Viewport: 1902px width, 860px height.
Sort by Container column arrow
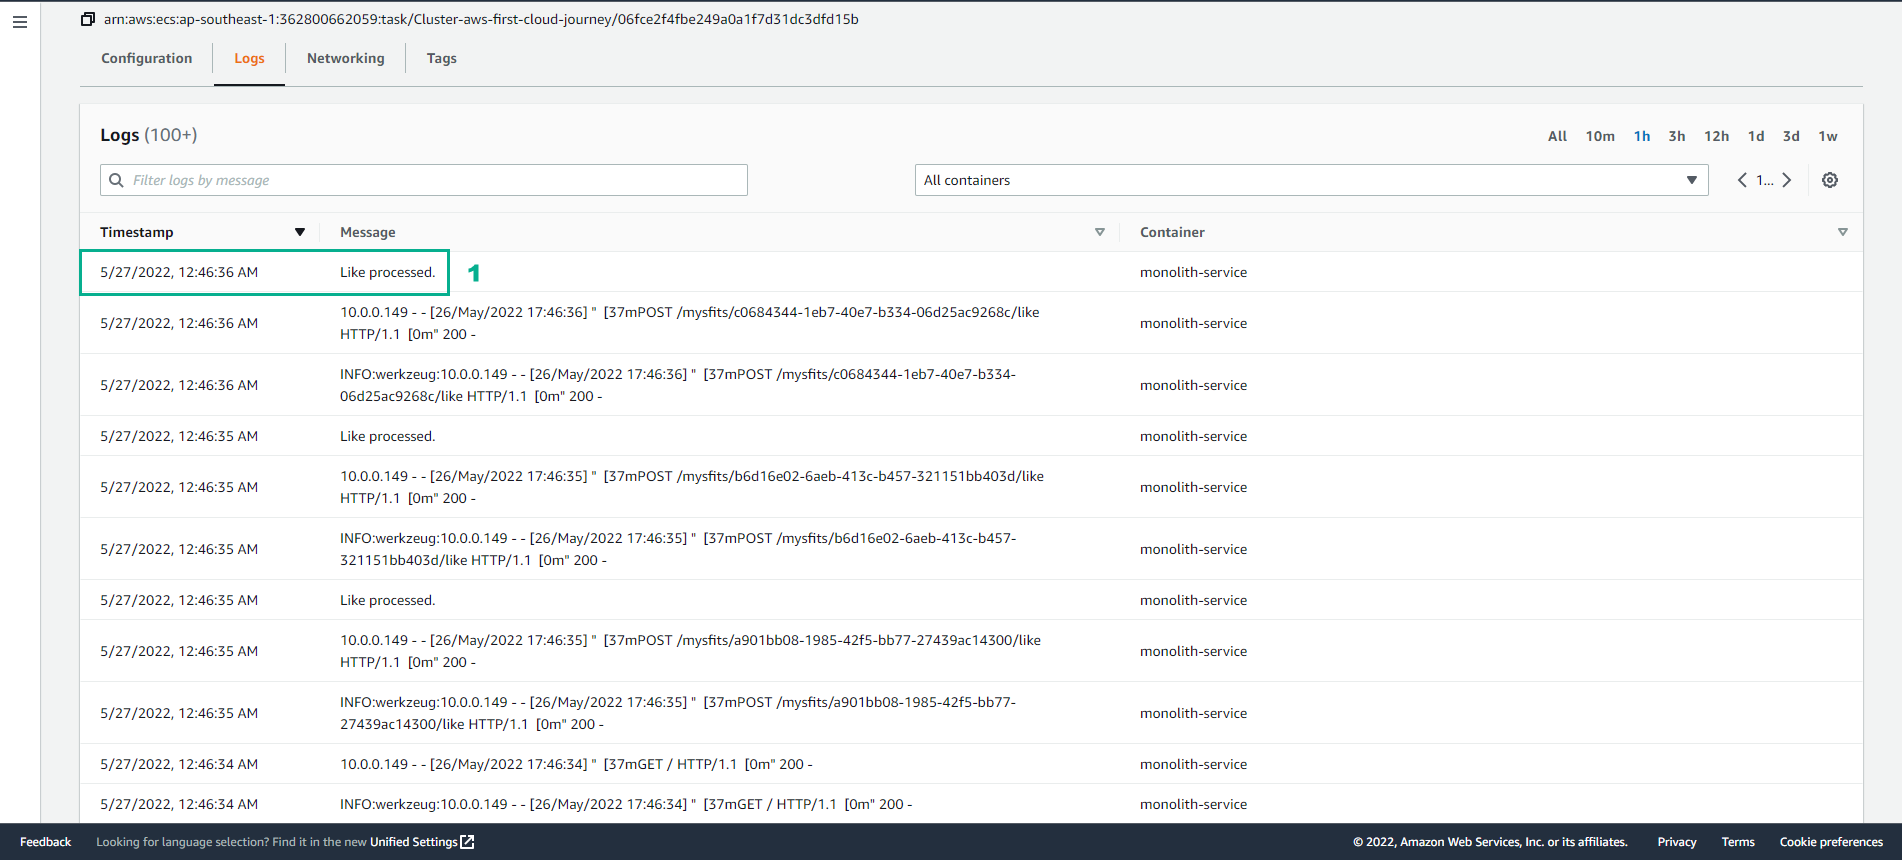coord(1843,232)
